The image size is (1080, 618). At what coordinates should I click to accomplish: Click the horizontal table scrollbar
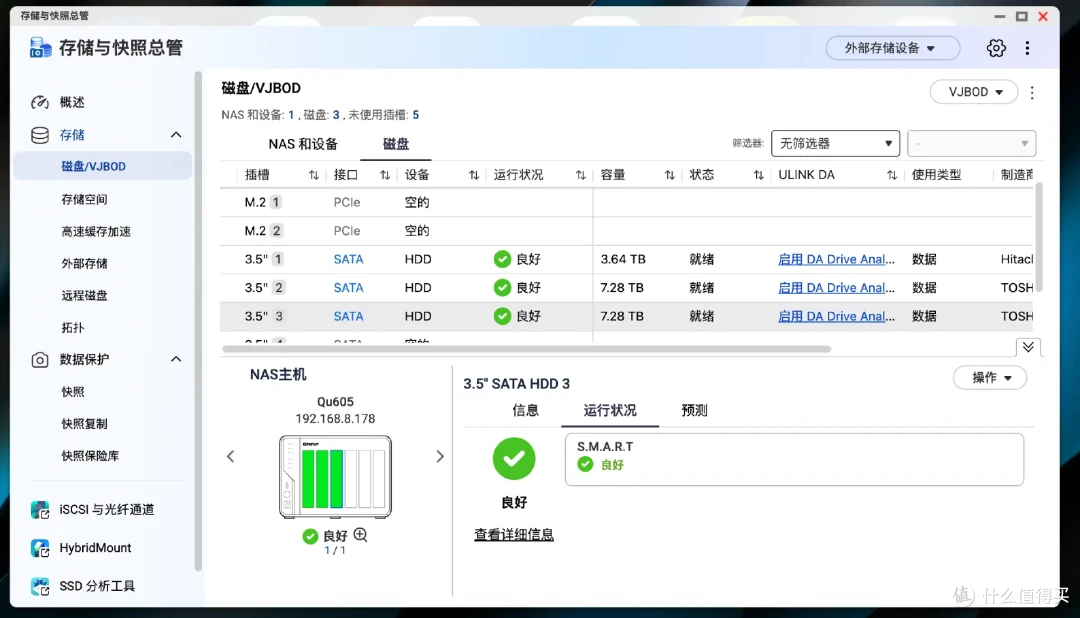pyautogui.click(x=526, y=349)
